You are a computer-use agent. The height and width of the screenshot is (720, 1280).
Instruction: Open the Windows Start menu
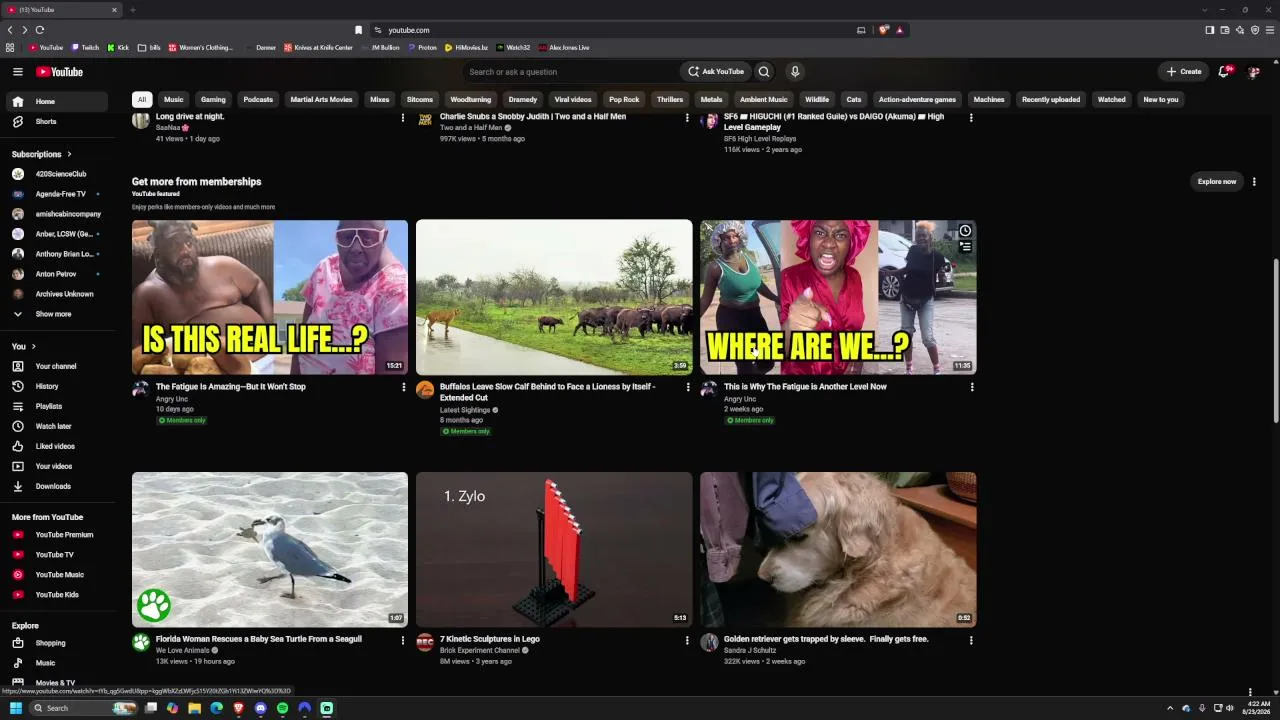pos(16,708)
